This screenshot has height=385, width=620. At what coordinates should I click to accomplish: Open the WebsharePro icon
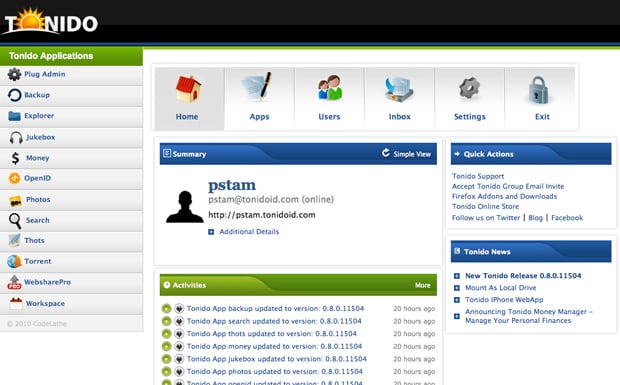point(14,282)
